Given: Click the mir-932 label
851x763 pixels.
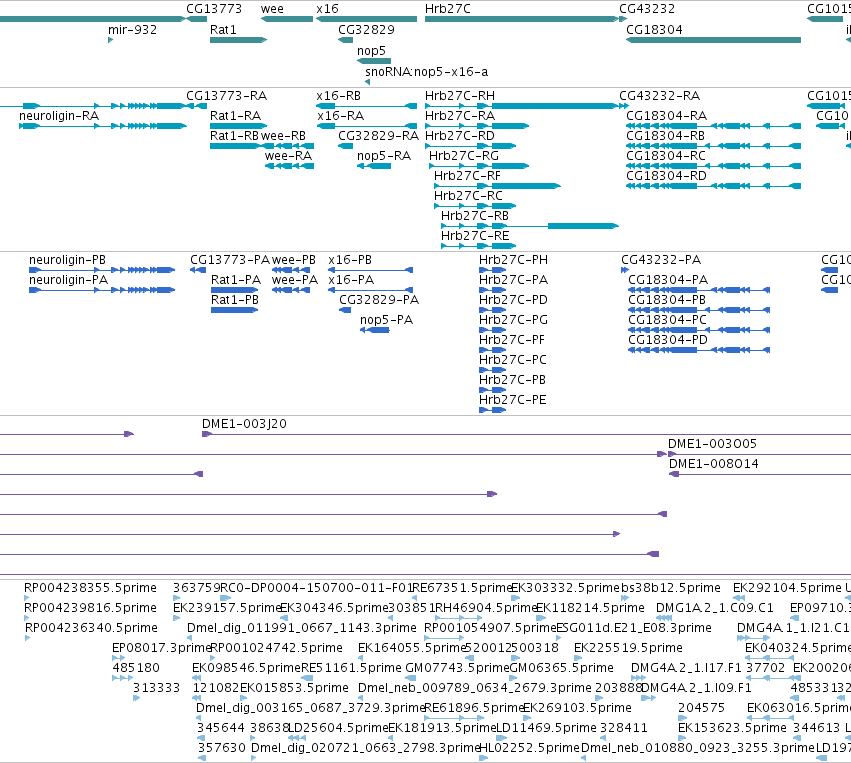Looking at the screenshot, I should point(132,30).
